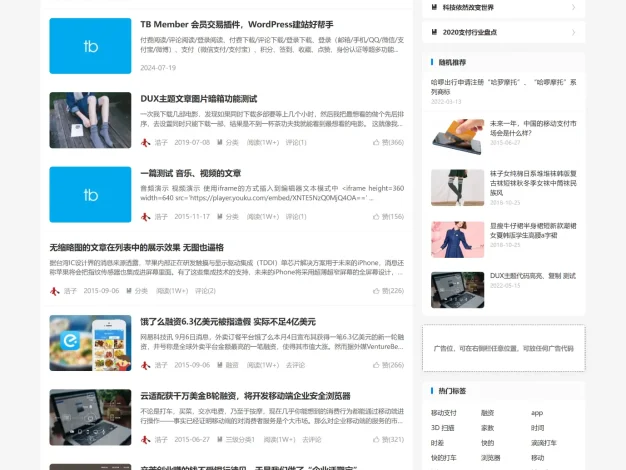
Task: Click thumbs-up icon on DUX主题文章图片暗箱 post
Action: 376,142
